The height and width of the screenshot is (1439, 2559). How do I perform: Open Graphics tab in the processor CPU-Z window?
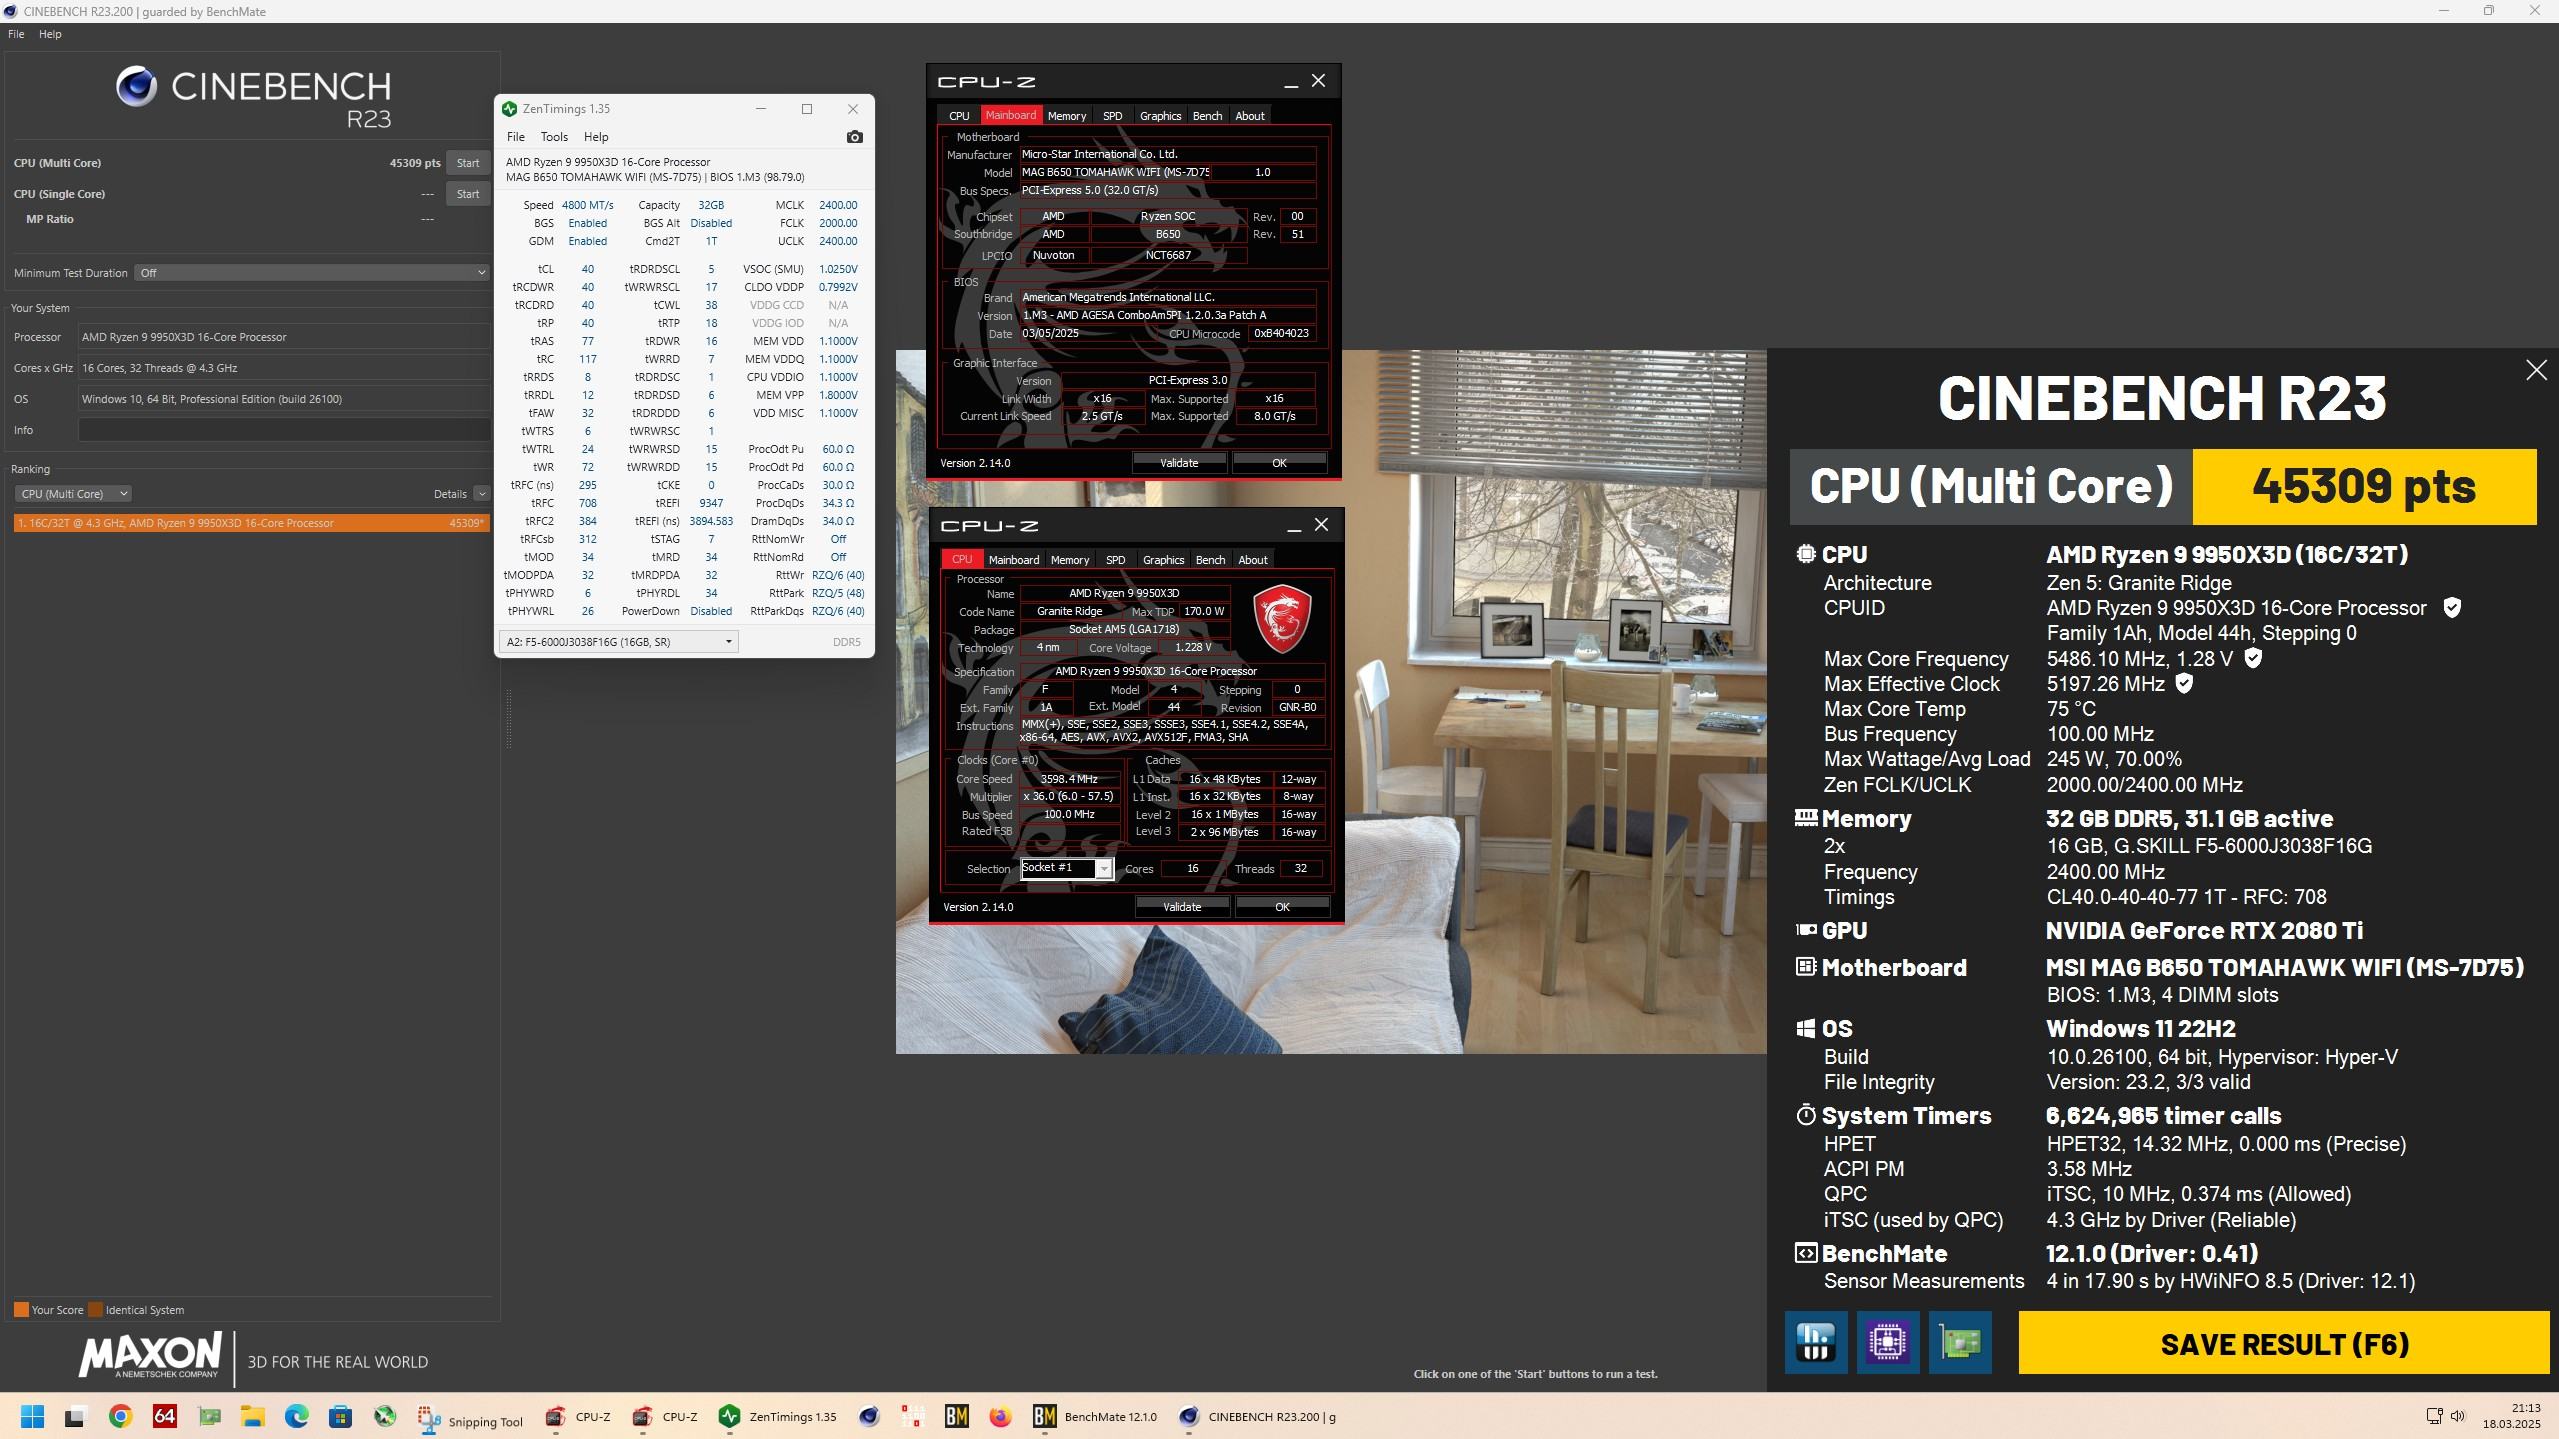coord(1163,560)
